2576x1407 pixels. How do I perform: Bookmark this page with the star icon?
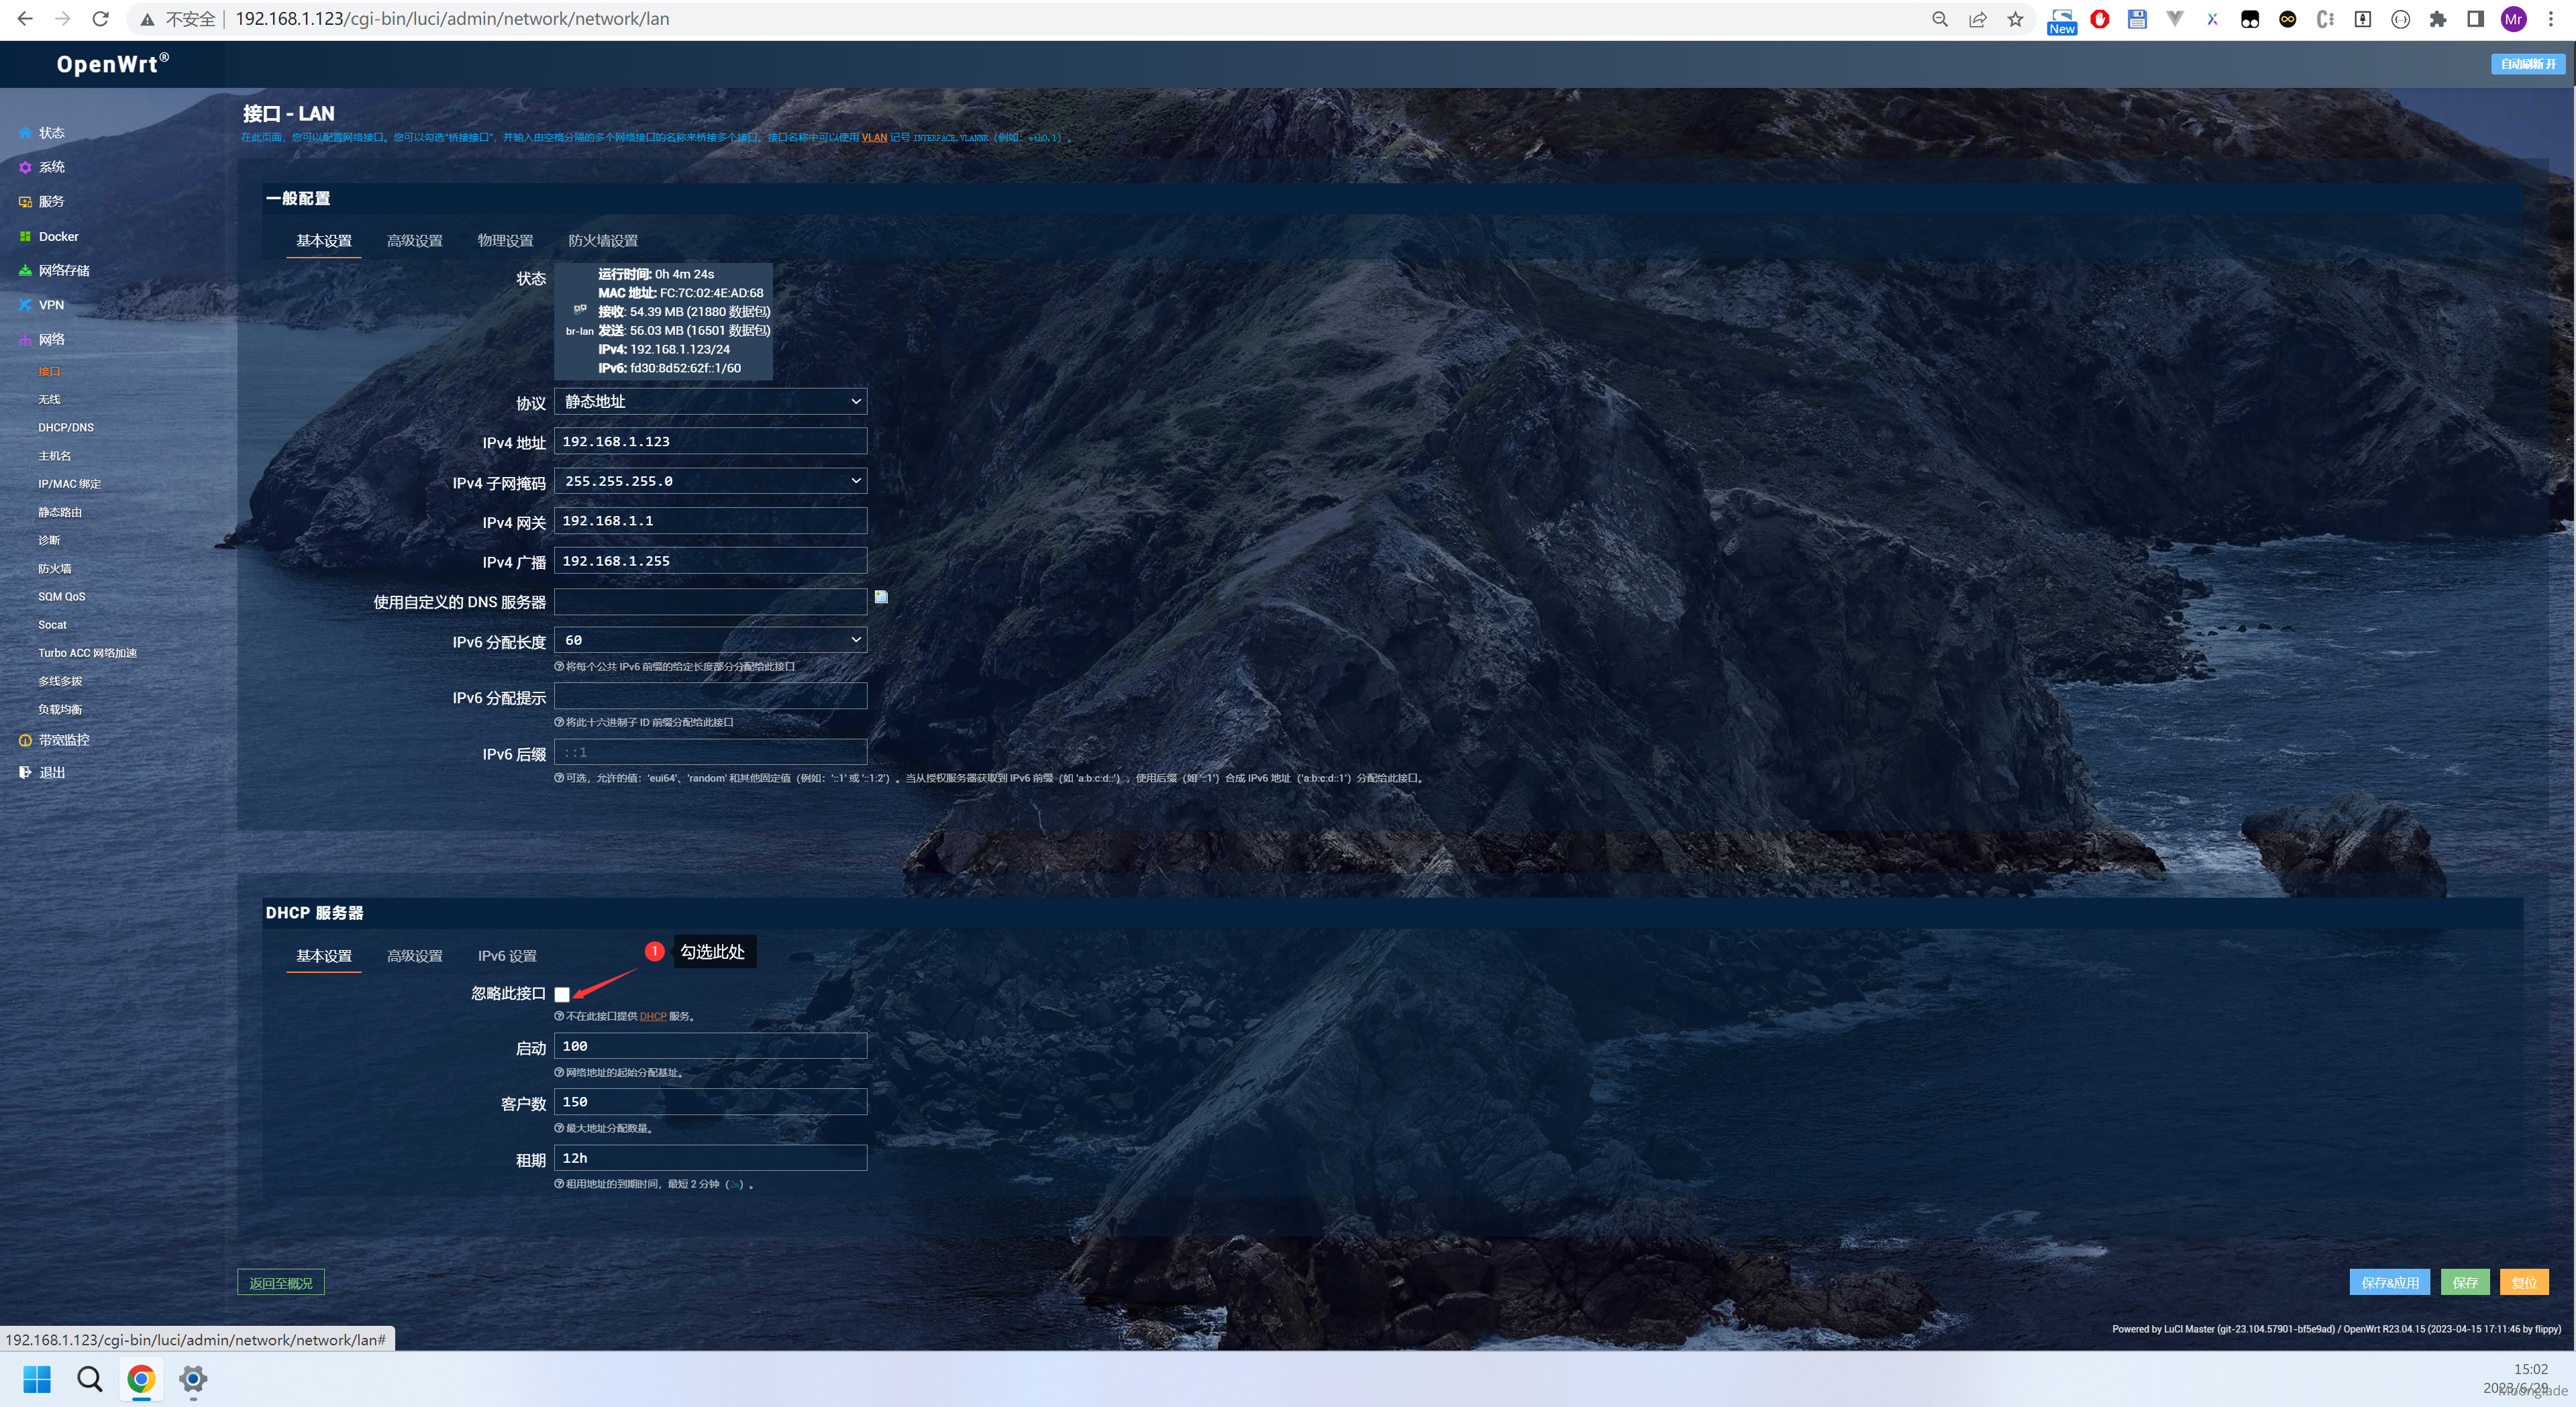2015,19
